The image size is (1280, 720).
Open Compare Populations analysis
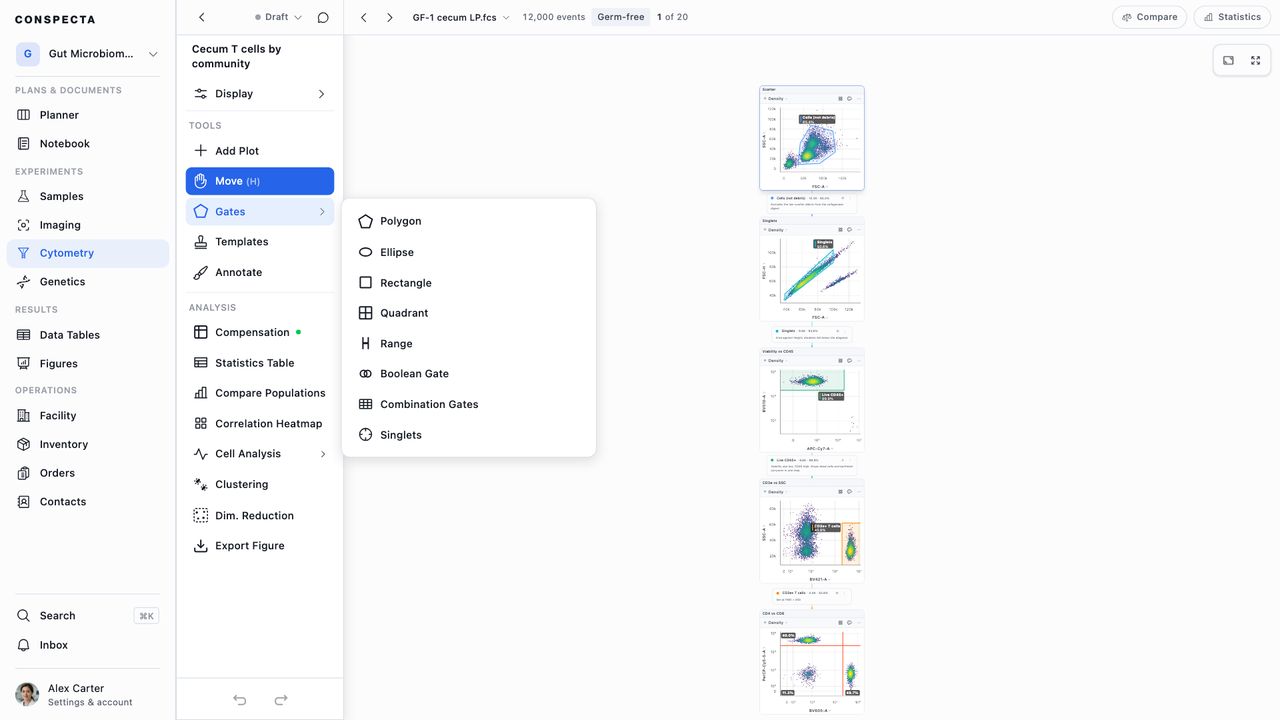[260, 393]
